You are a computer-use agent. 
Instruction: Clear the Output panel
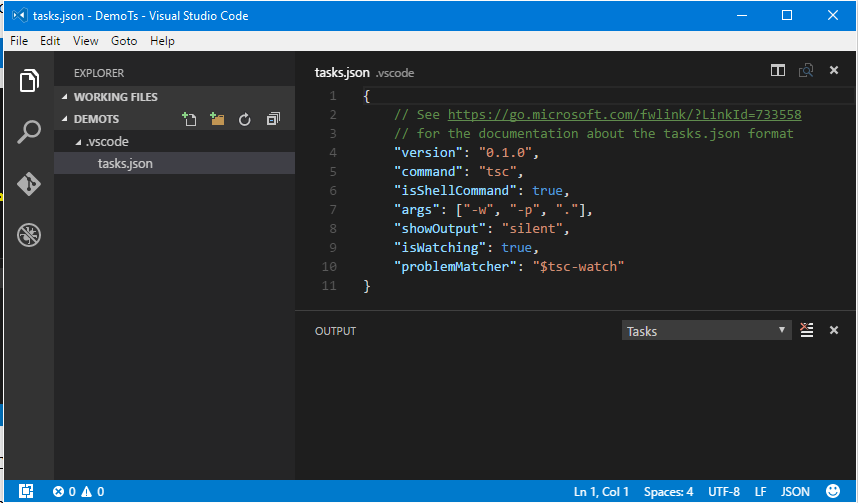pos(807,330)
